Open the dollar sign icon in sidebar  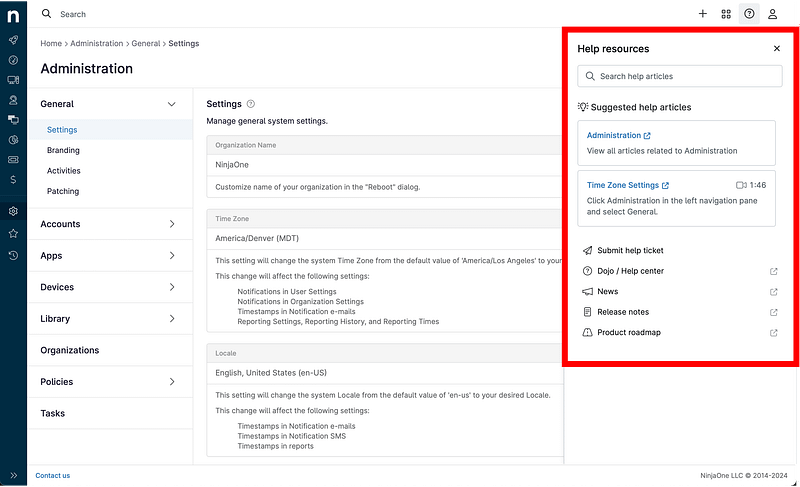click(13, 180)
